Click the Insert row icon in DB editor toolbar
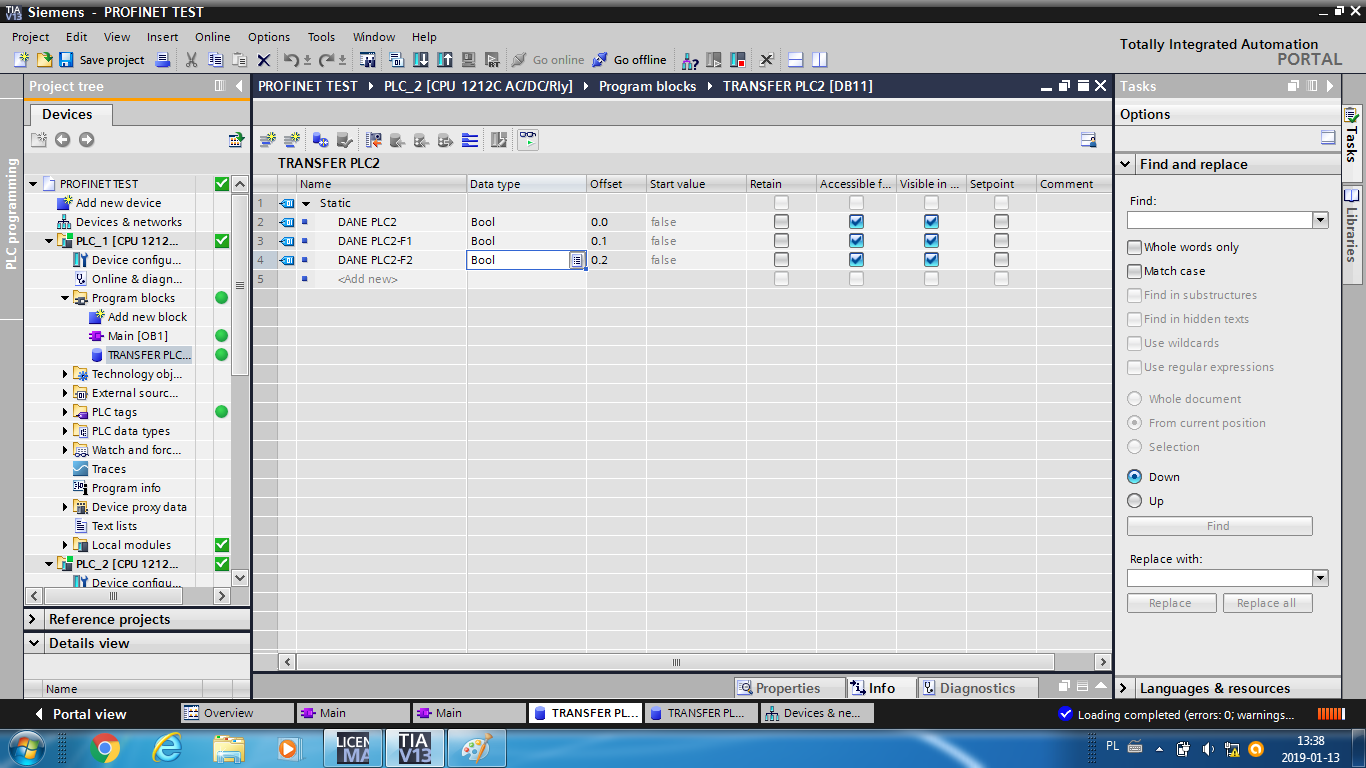Image resolution: width=1366 pixels, height=768 pixels. point(268,140)
